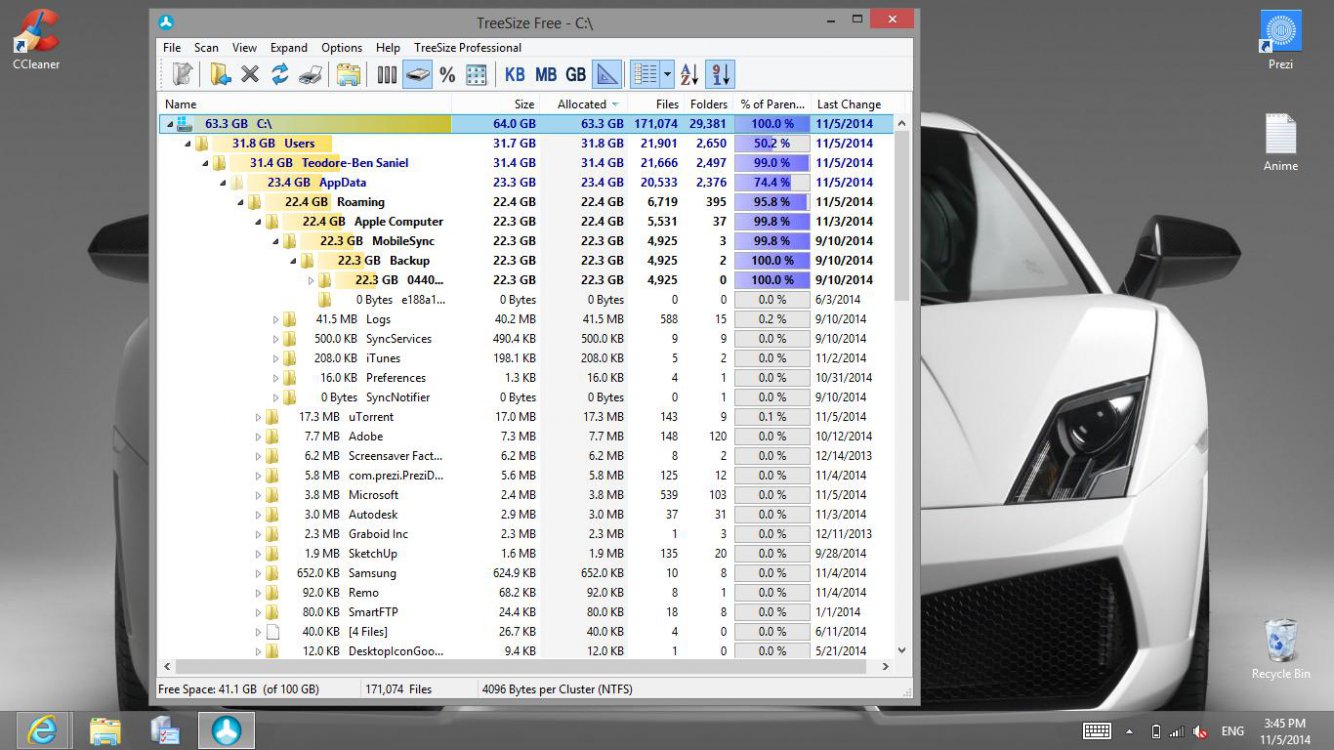The image size is (1334, 750).
Task: Open the Scan menu
Action: (206, 47)
